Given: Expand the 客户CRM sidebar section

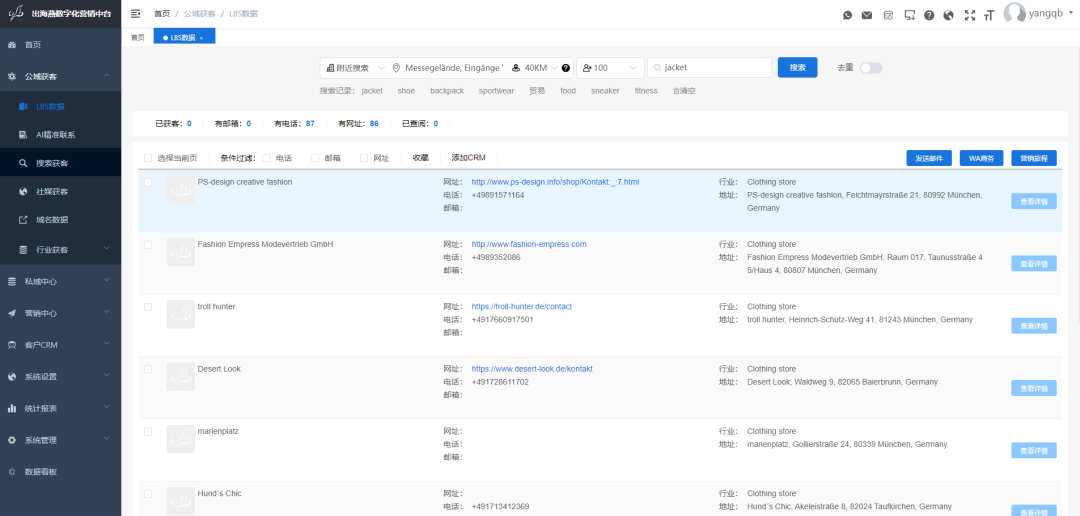Looking at the screenshot, I should click(x=61, y=344).
